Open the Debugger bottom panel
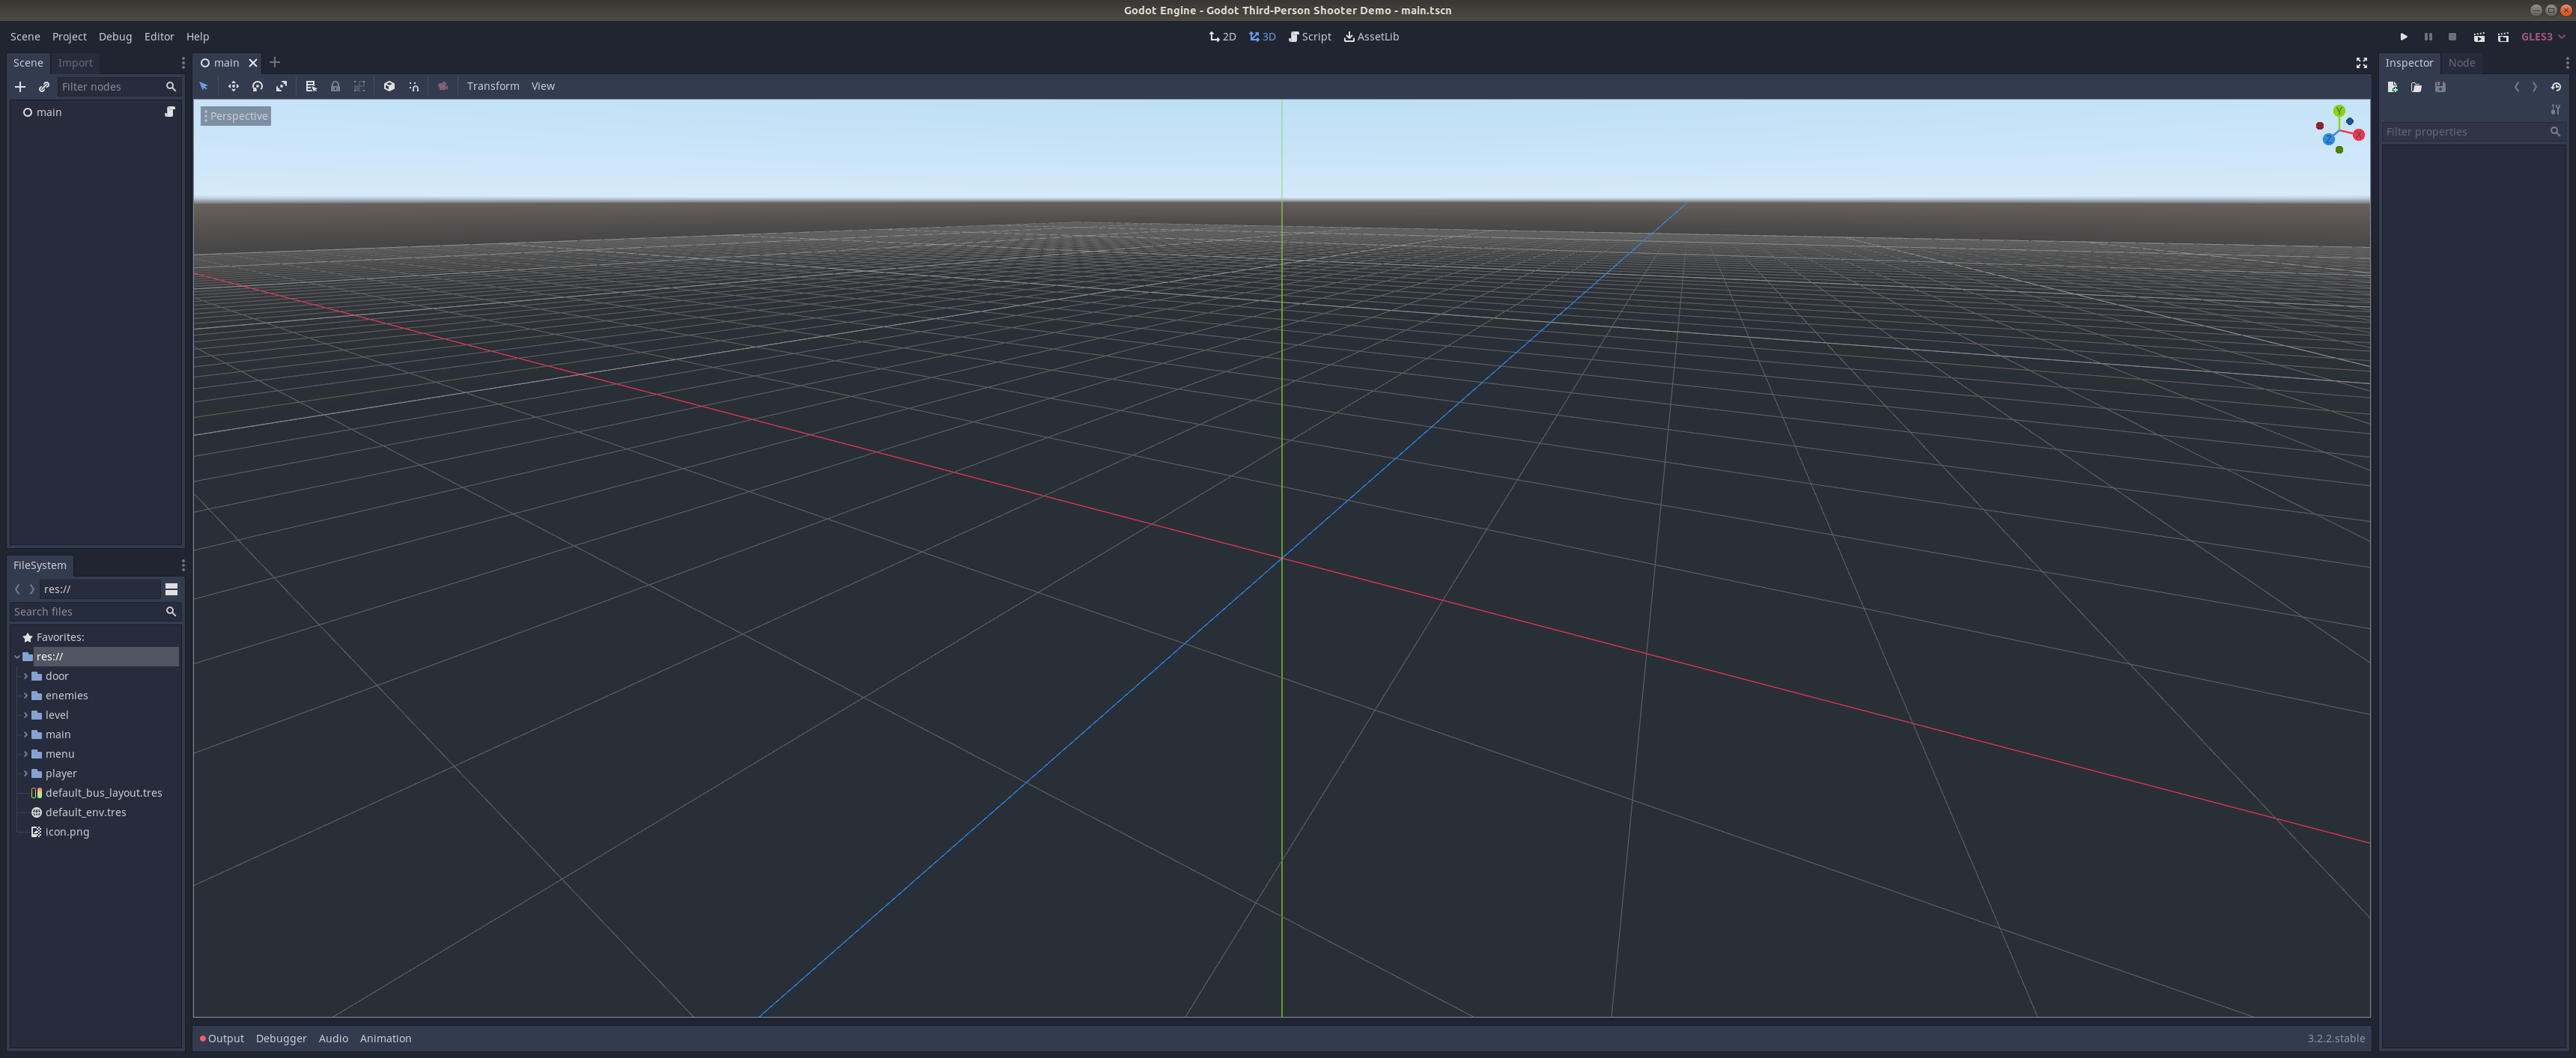 pyautogui.click(x=281, y=1038)
